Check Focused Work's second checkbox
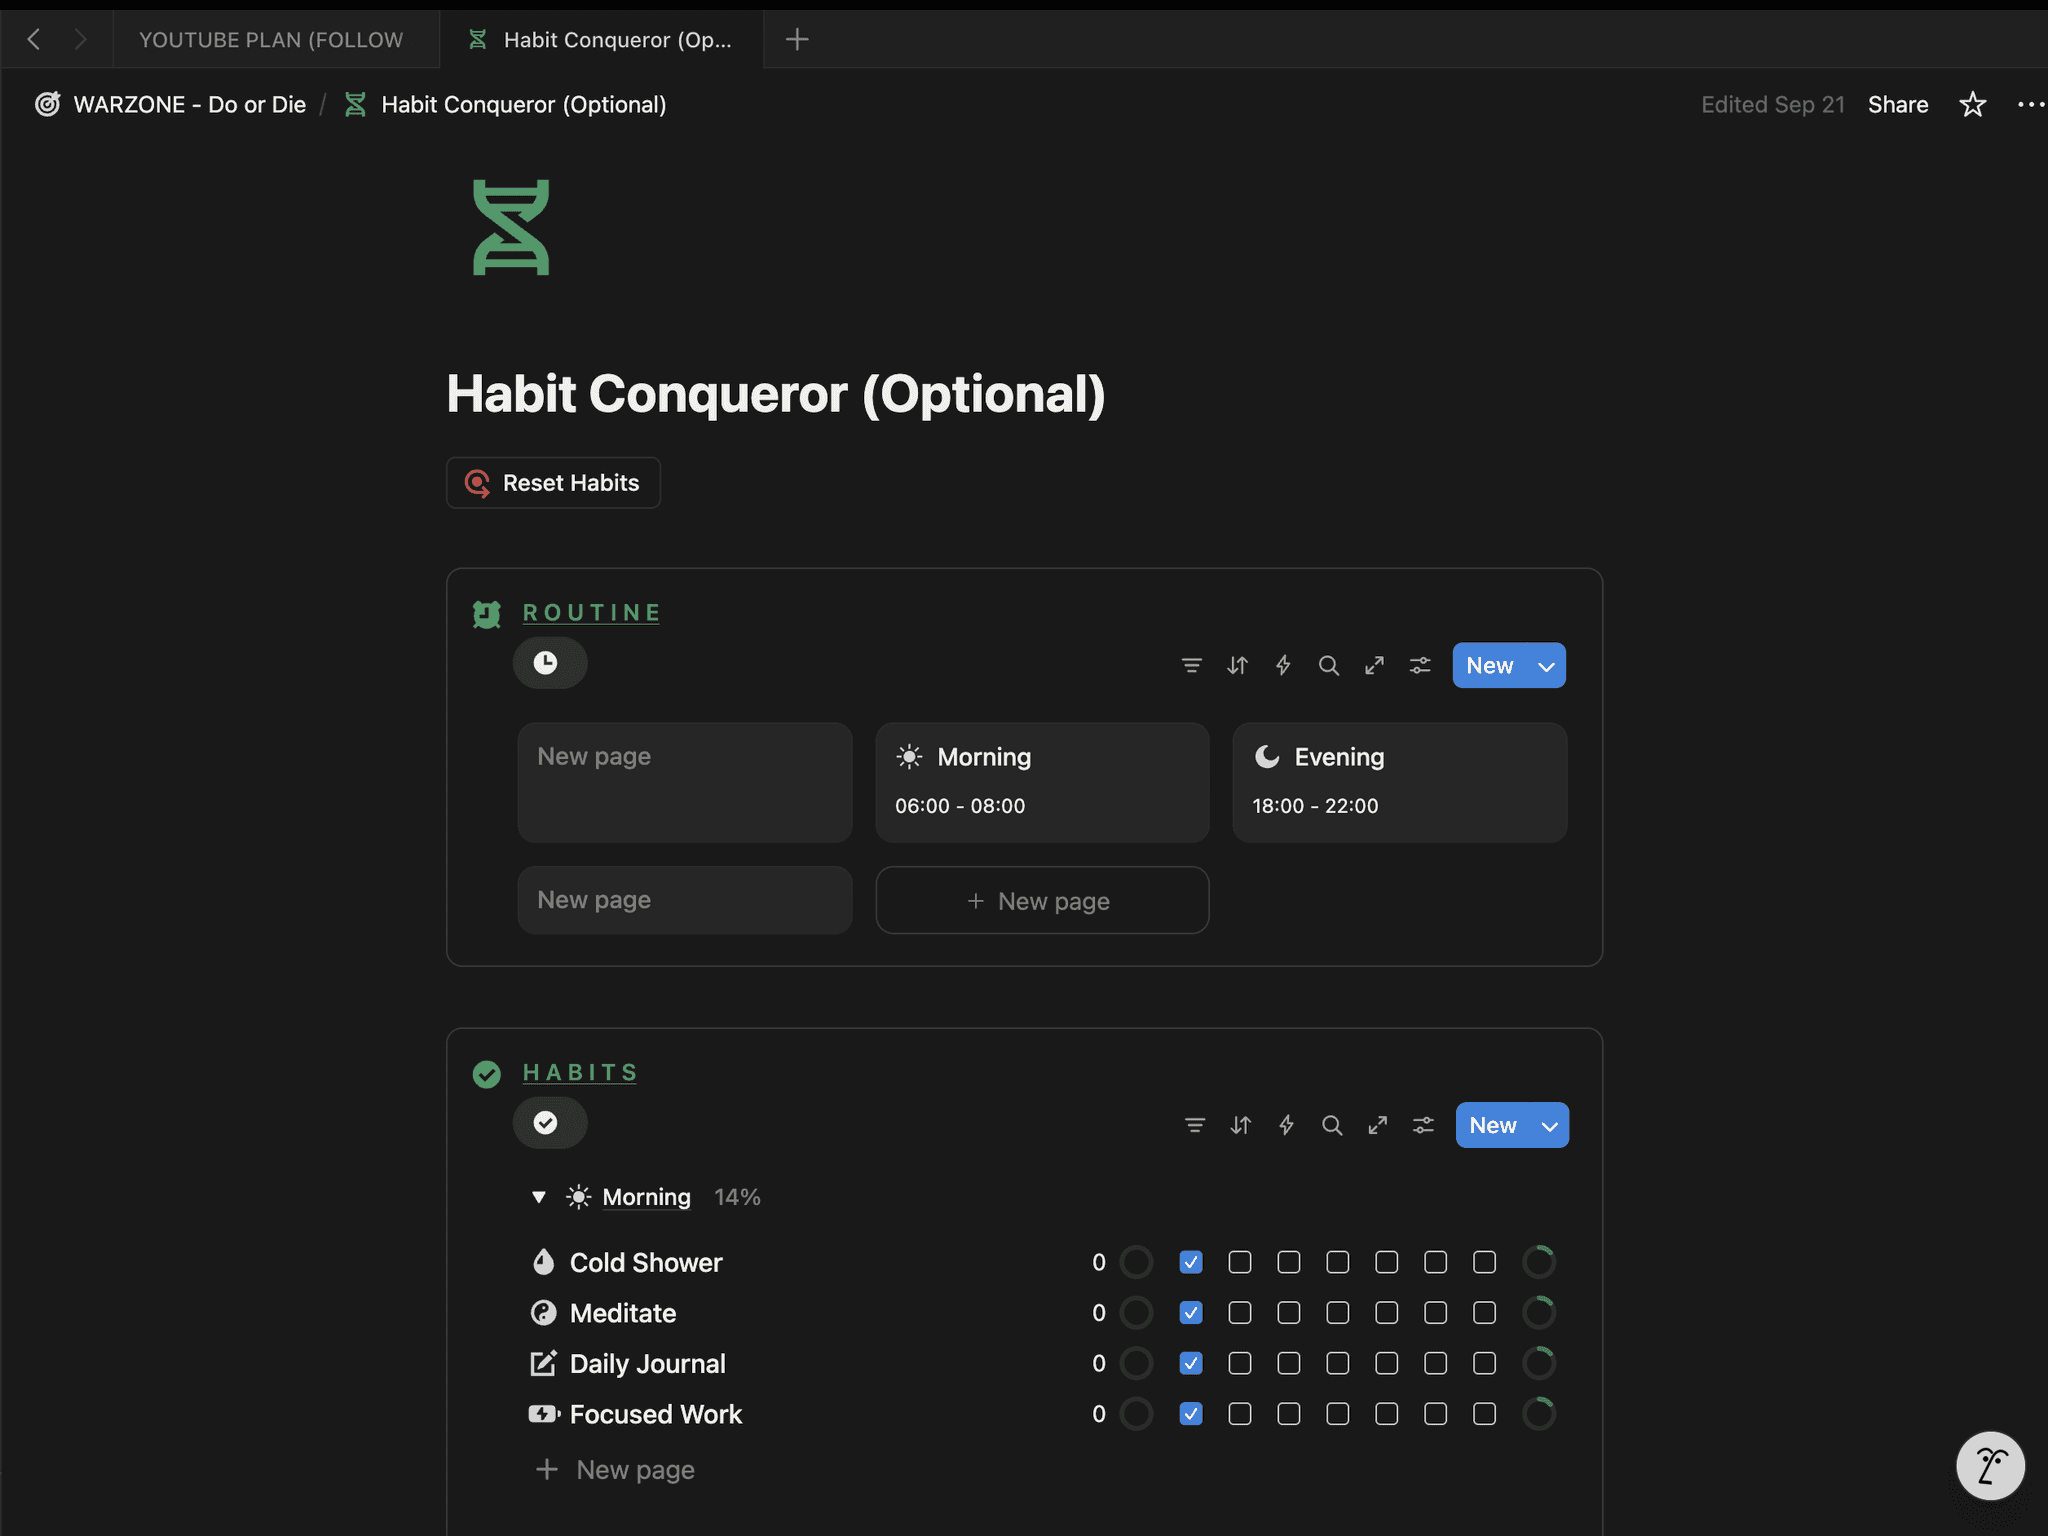Screen dimensions: 2048x1536 1239,1414
